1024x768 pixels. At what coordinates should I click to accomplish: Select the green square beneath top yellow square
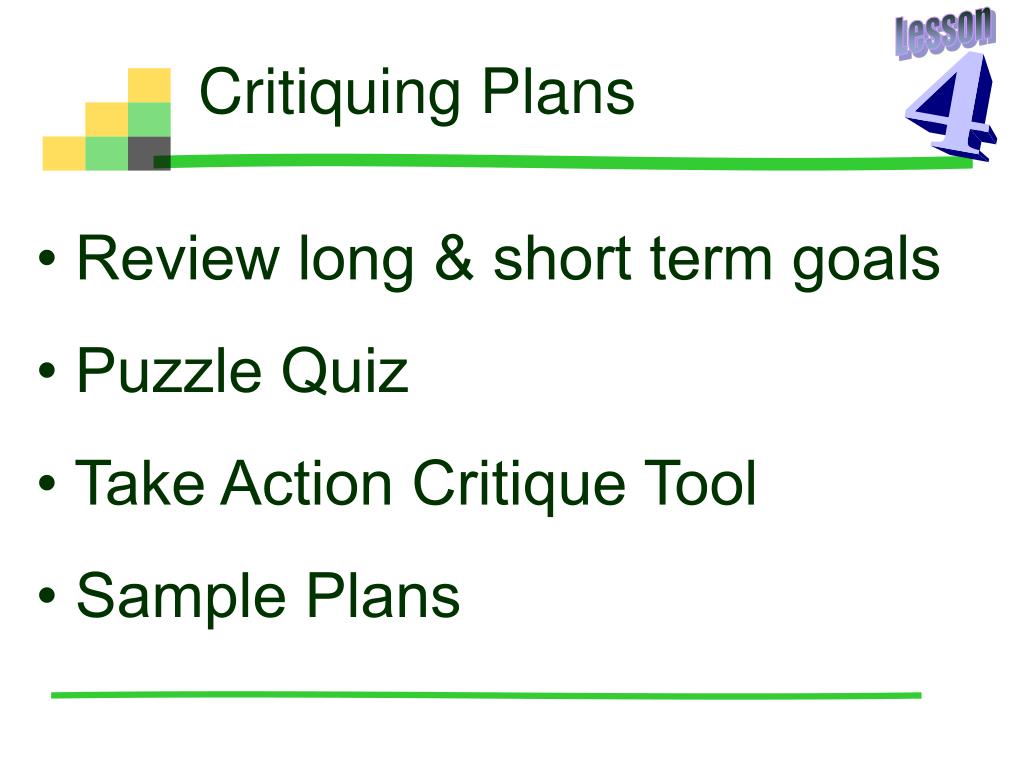(x=149, y=120)
